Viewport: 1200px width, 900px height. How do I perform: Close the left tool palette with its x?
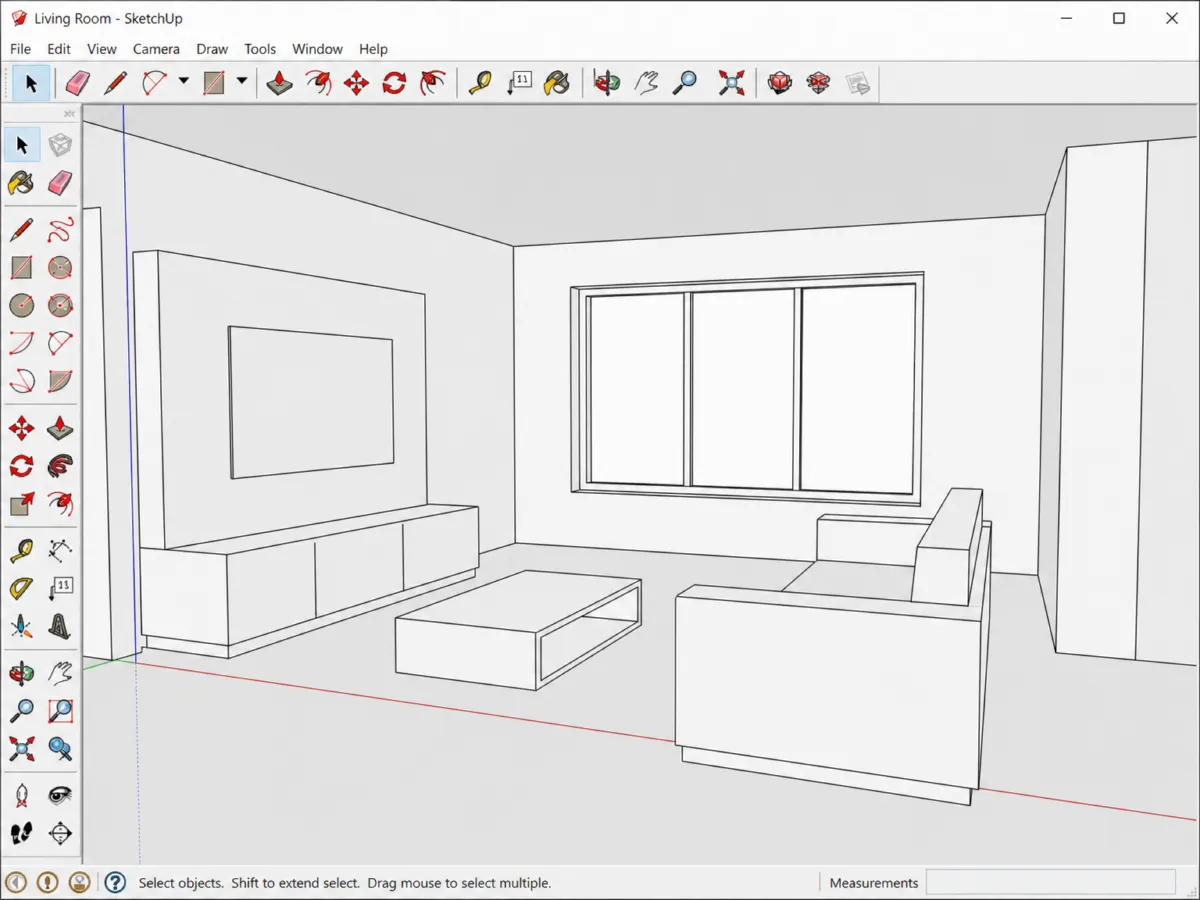coord(70,113)
